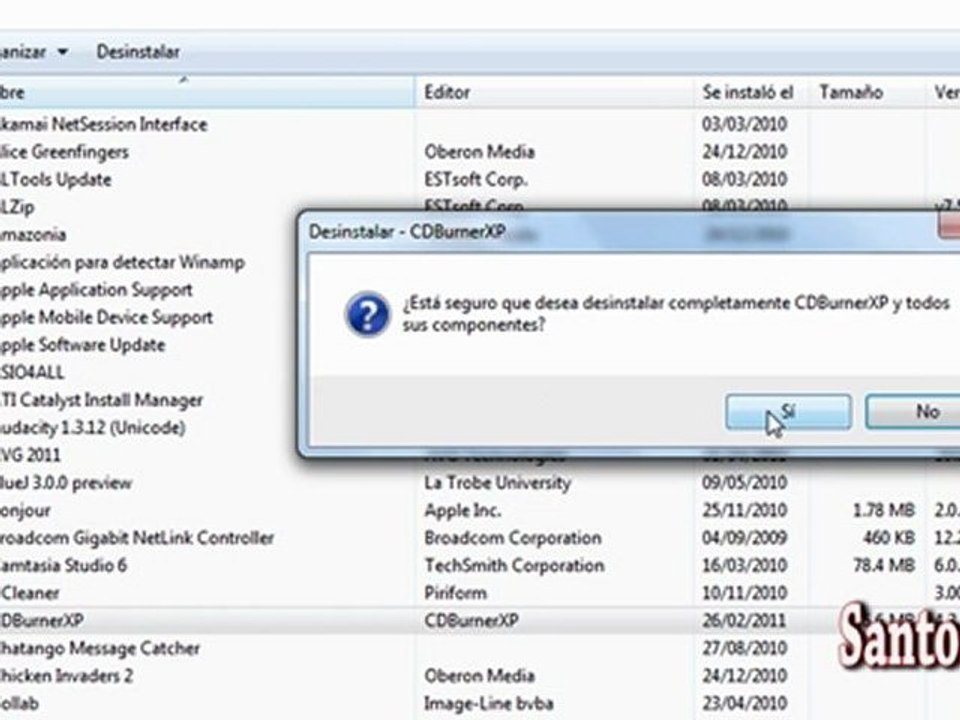This screenshot has width=960, height=720.
Task: Click install date 27/08/2010
Action: (744, 648)
